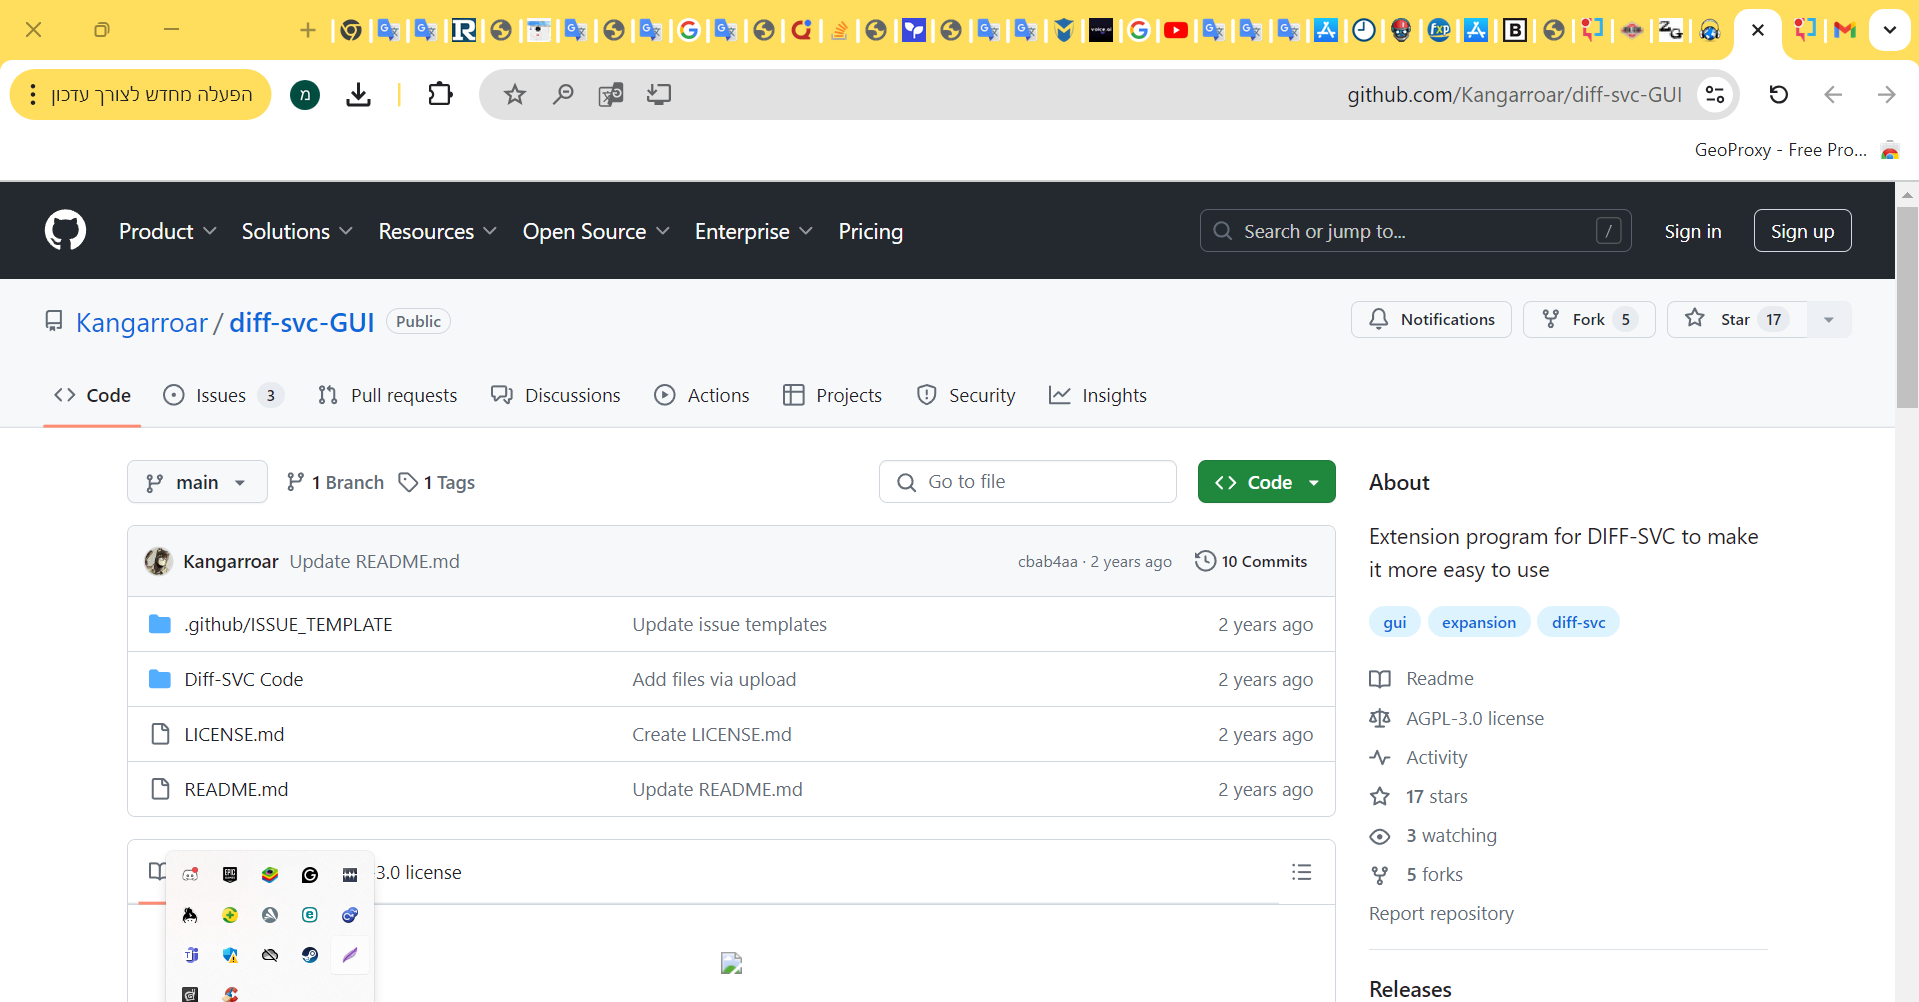The height and width of the screenshot is (1002, 1919).
Task: Go forward using the browser forward arrow
Action: pos(1886,94)
